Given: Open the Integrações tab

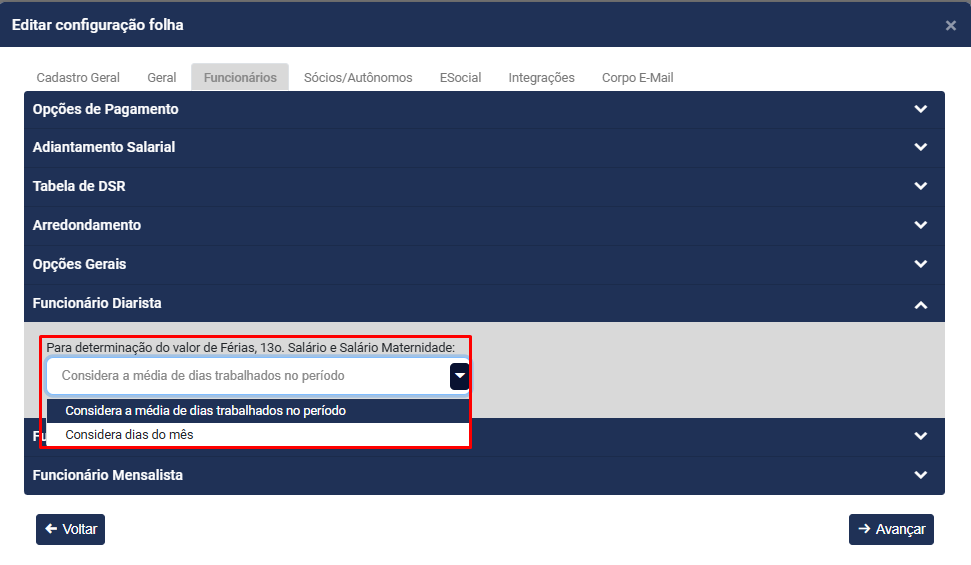Looking at the screenshot, I should point(541,77).
